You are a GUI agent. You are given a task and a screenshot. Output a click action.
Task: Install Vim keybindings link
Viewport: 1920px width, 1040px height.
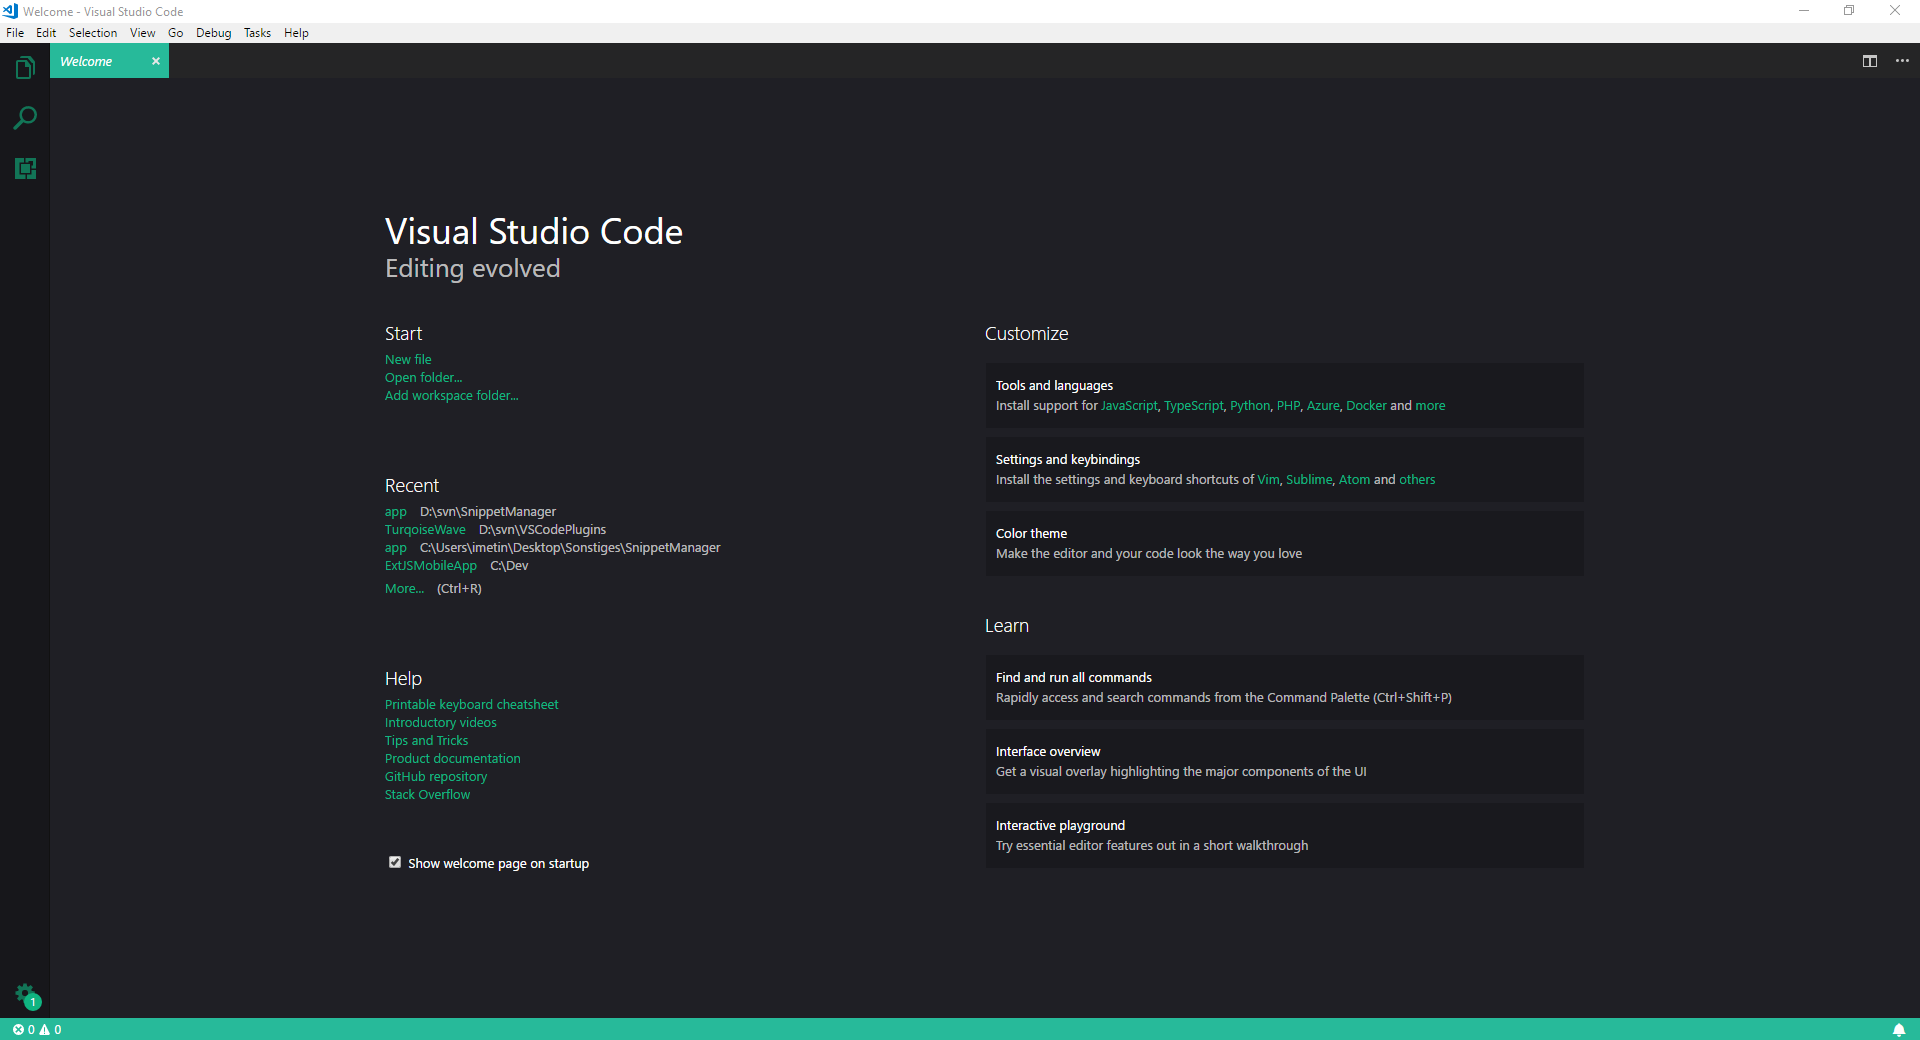pyautogui.click(x=1268, y=480)
